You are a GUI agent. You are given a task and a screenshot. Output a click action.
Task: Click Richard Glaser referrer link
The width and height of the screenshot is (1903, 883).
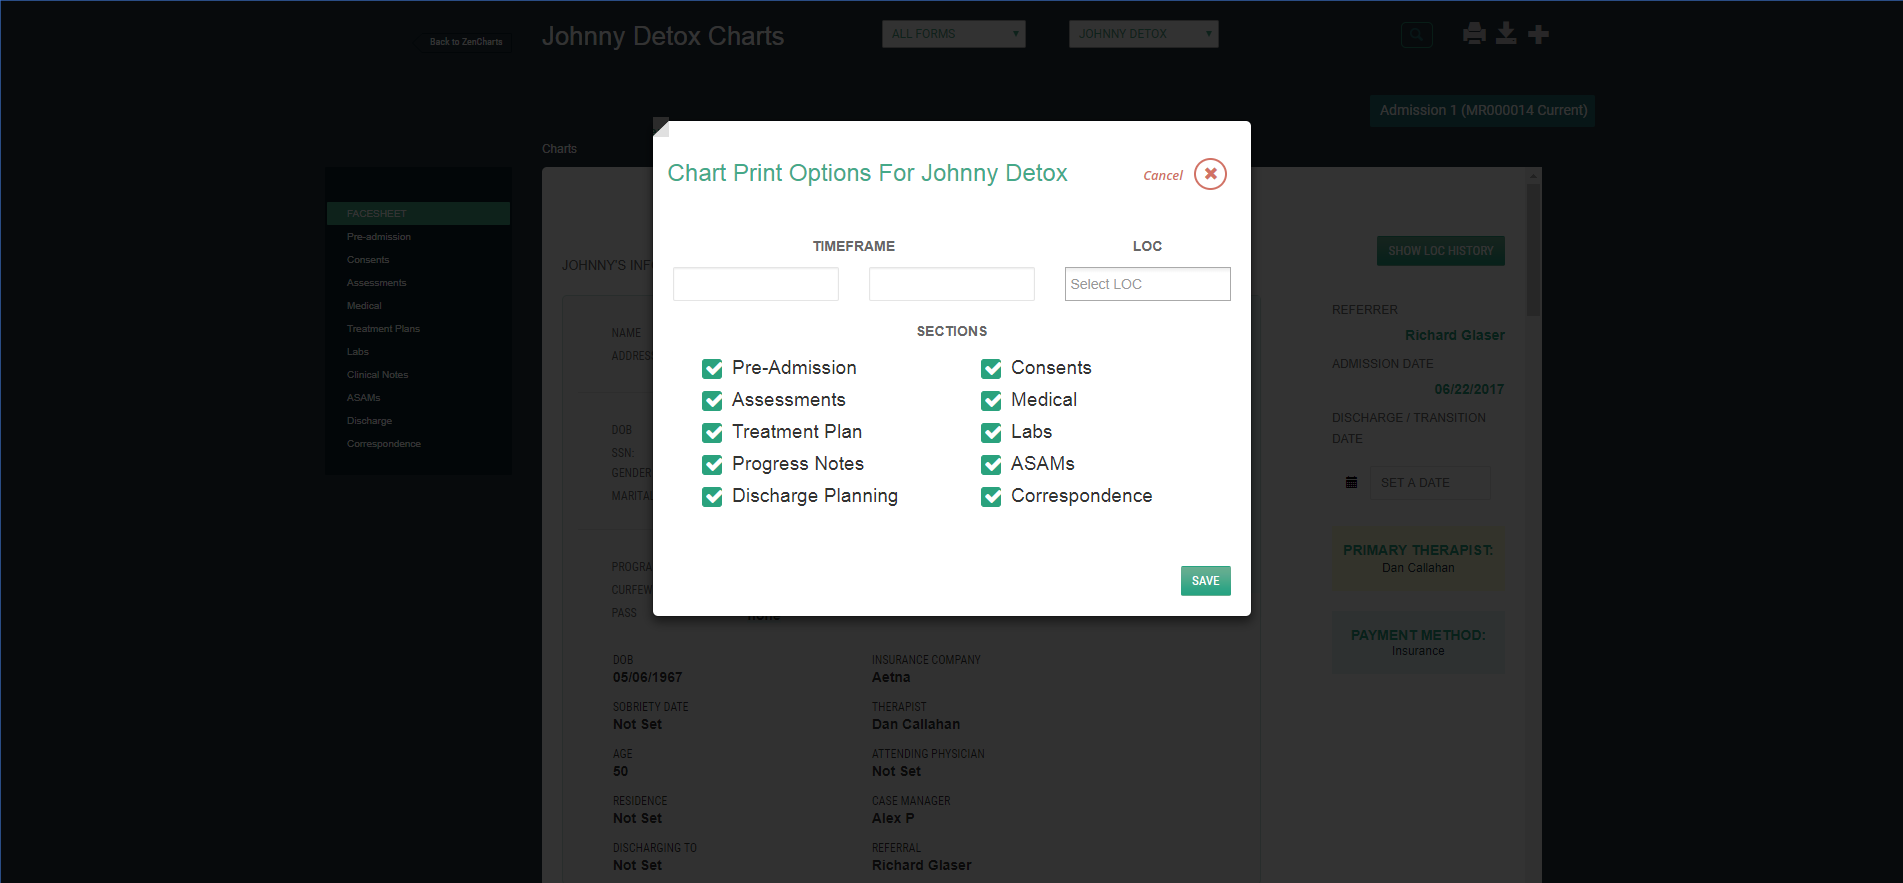1454,335
